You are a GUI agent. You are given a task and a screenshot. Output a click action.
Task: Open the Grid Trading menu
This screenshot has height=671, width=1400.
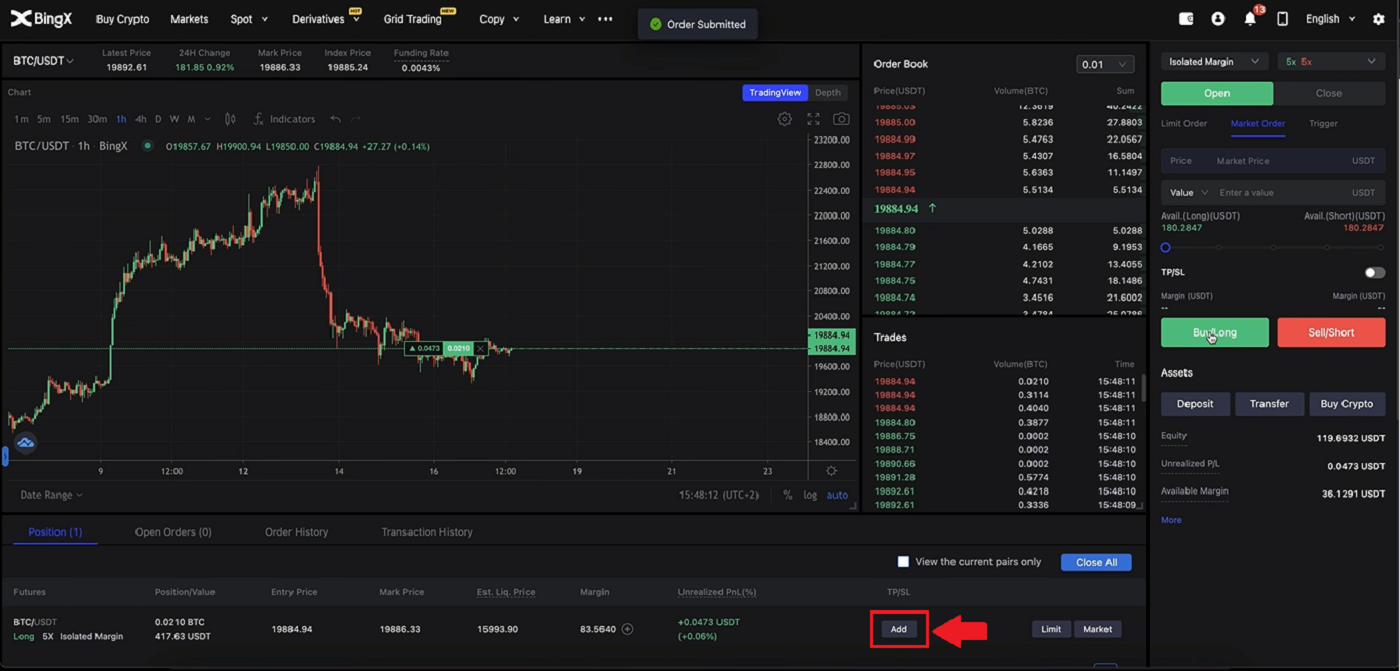(411, 18)
